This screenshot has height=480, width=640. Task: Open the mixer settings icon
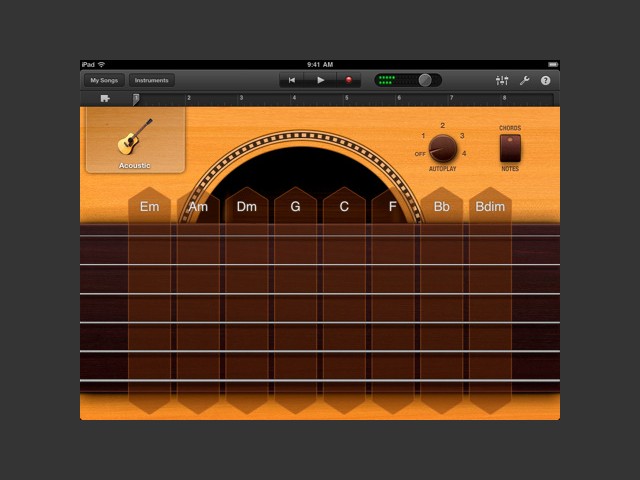click(x=502, y=80)
